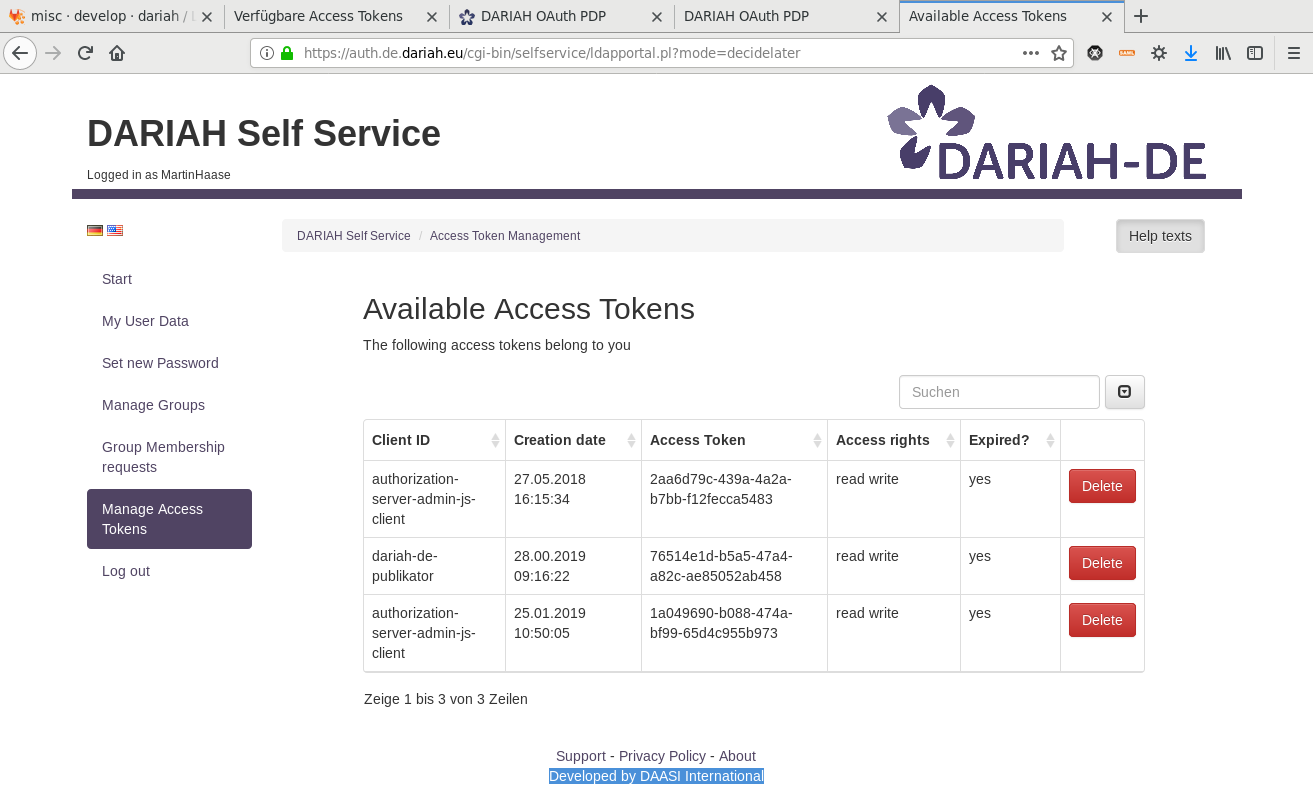Switch language to German flag
Image resolution: width=1313 pixels, height=805 pixels.
[x=95, y=230]
